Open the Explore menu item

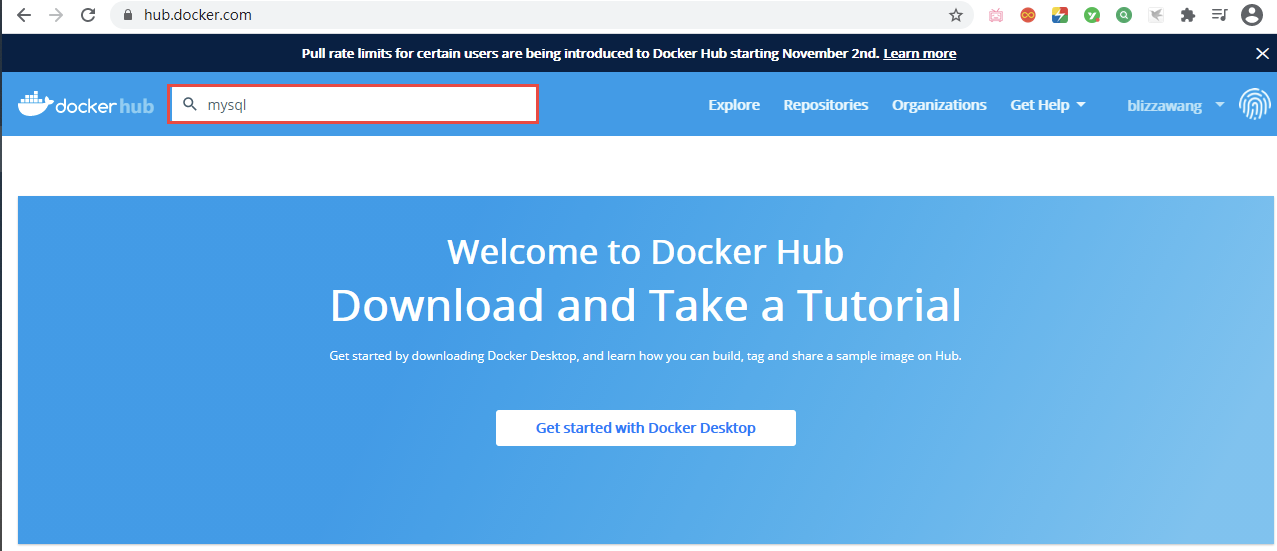point(733,105)
